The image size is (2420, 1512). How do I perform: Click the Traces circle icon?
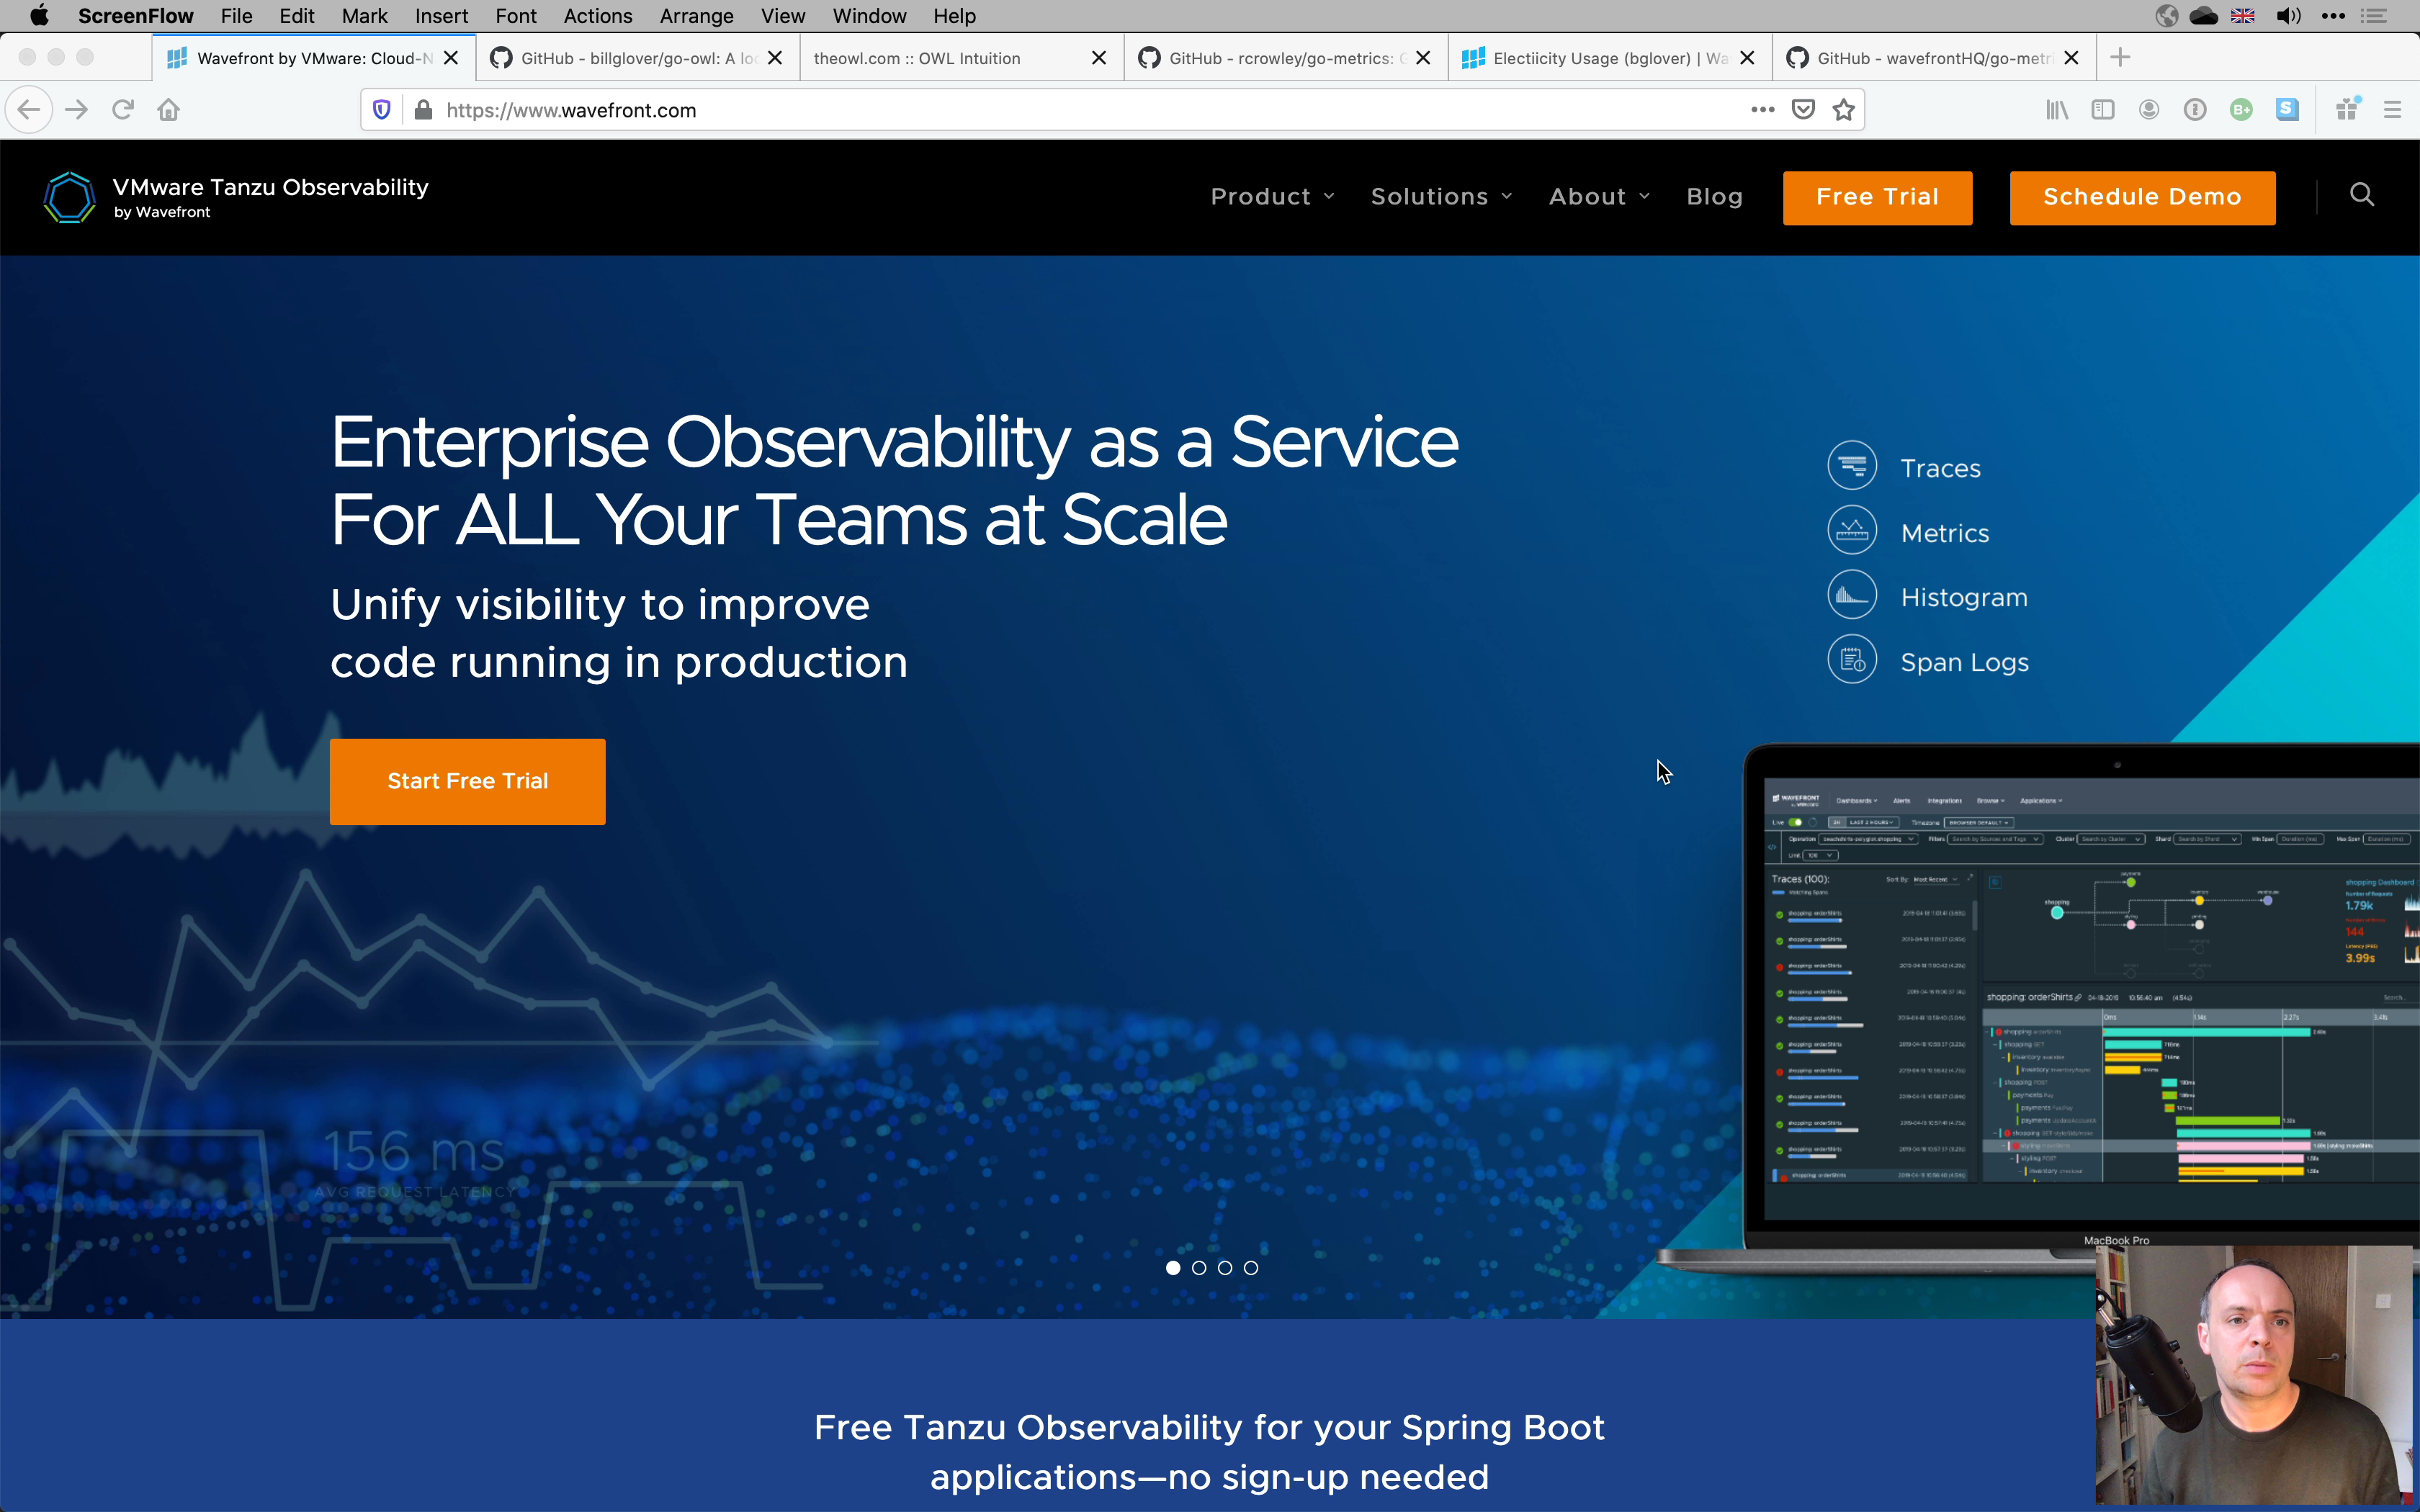coord(1852,466)
